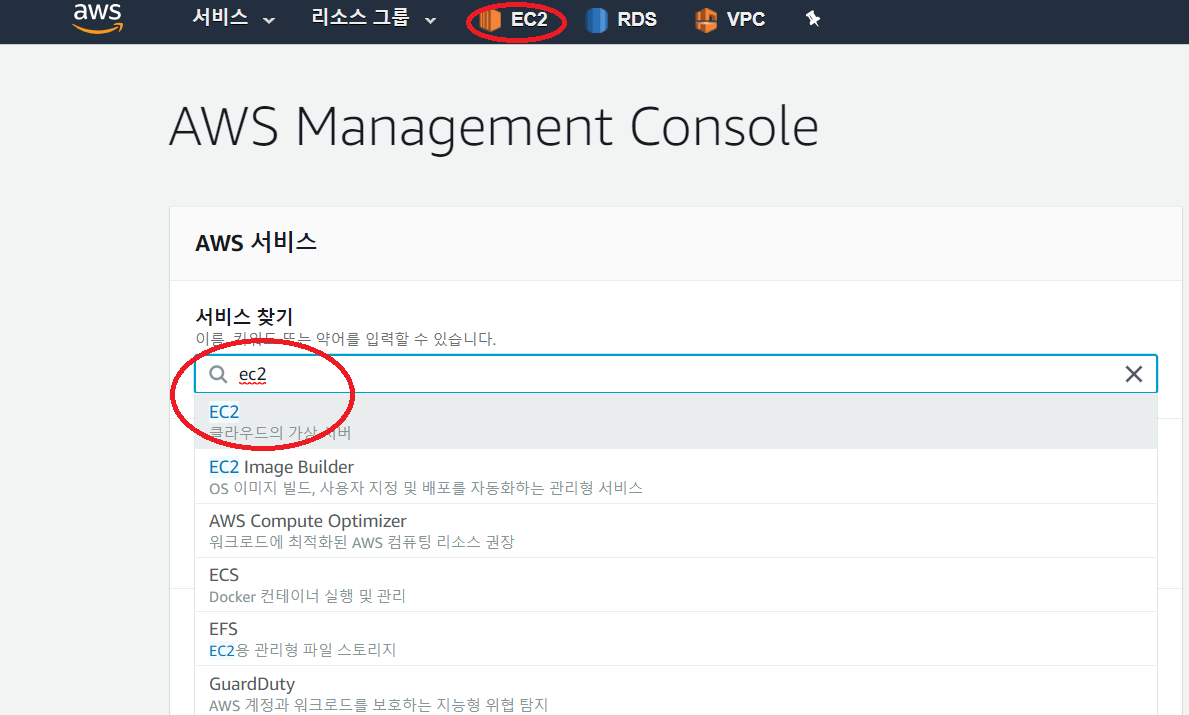
Task: Select ECS result in suggestions
Action: (x=676, y=585)
